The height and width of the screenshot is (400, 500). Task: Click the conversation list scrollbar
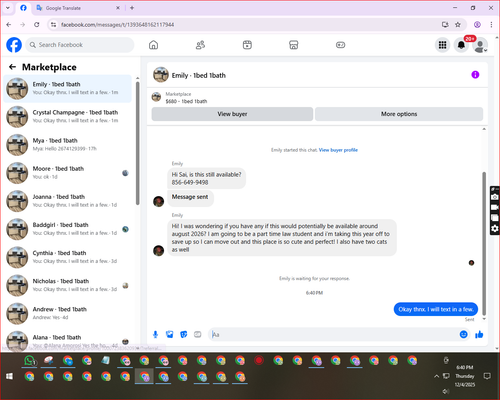point(137,143)
